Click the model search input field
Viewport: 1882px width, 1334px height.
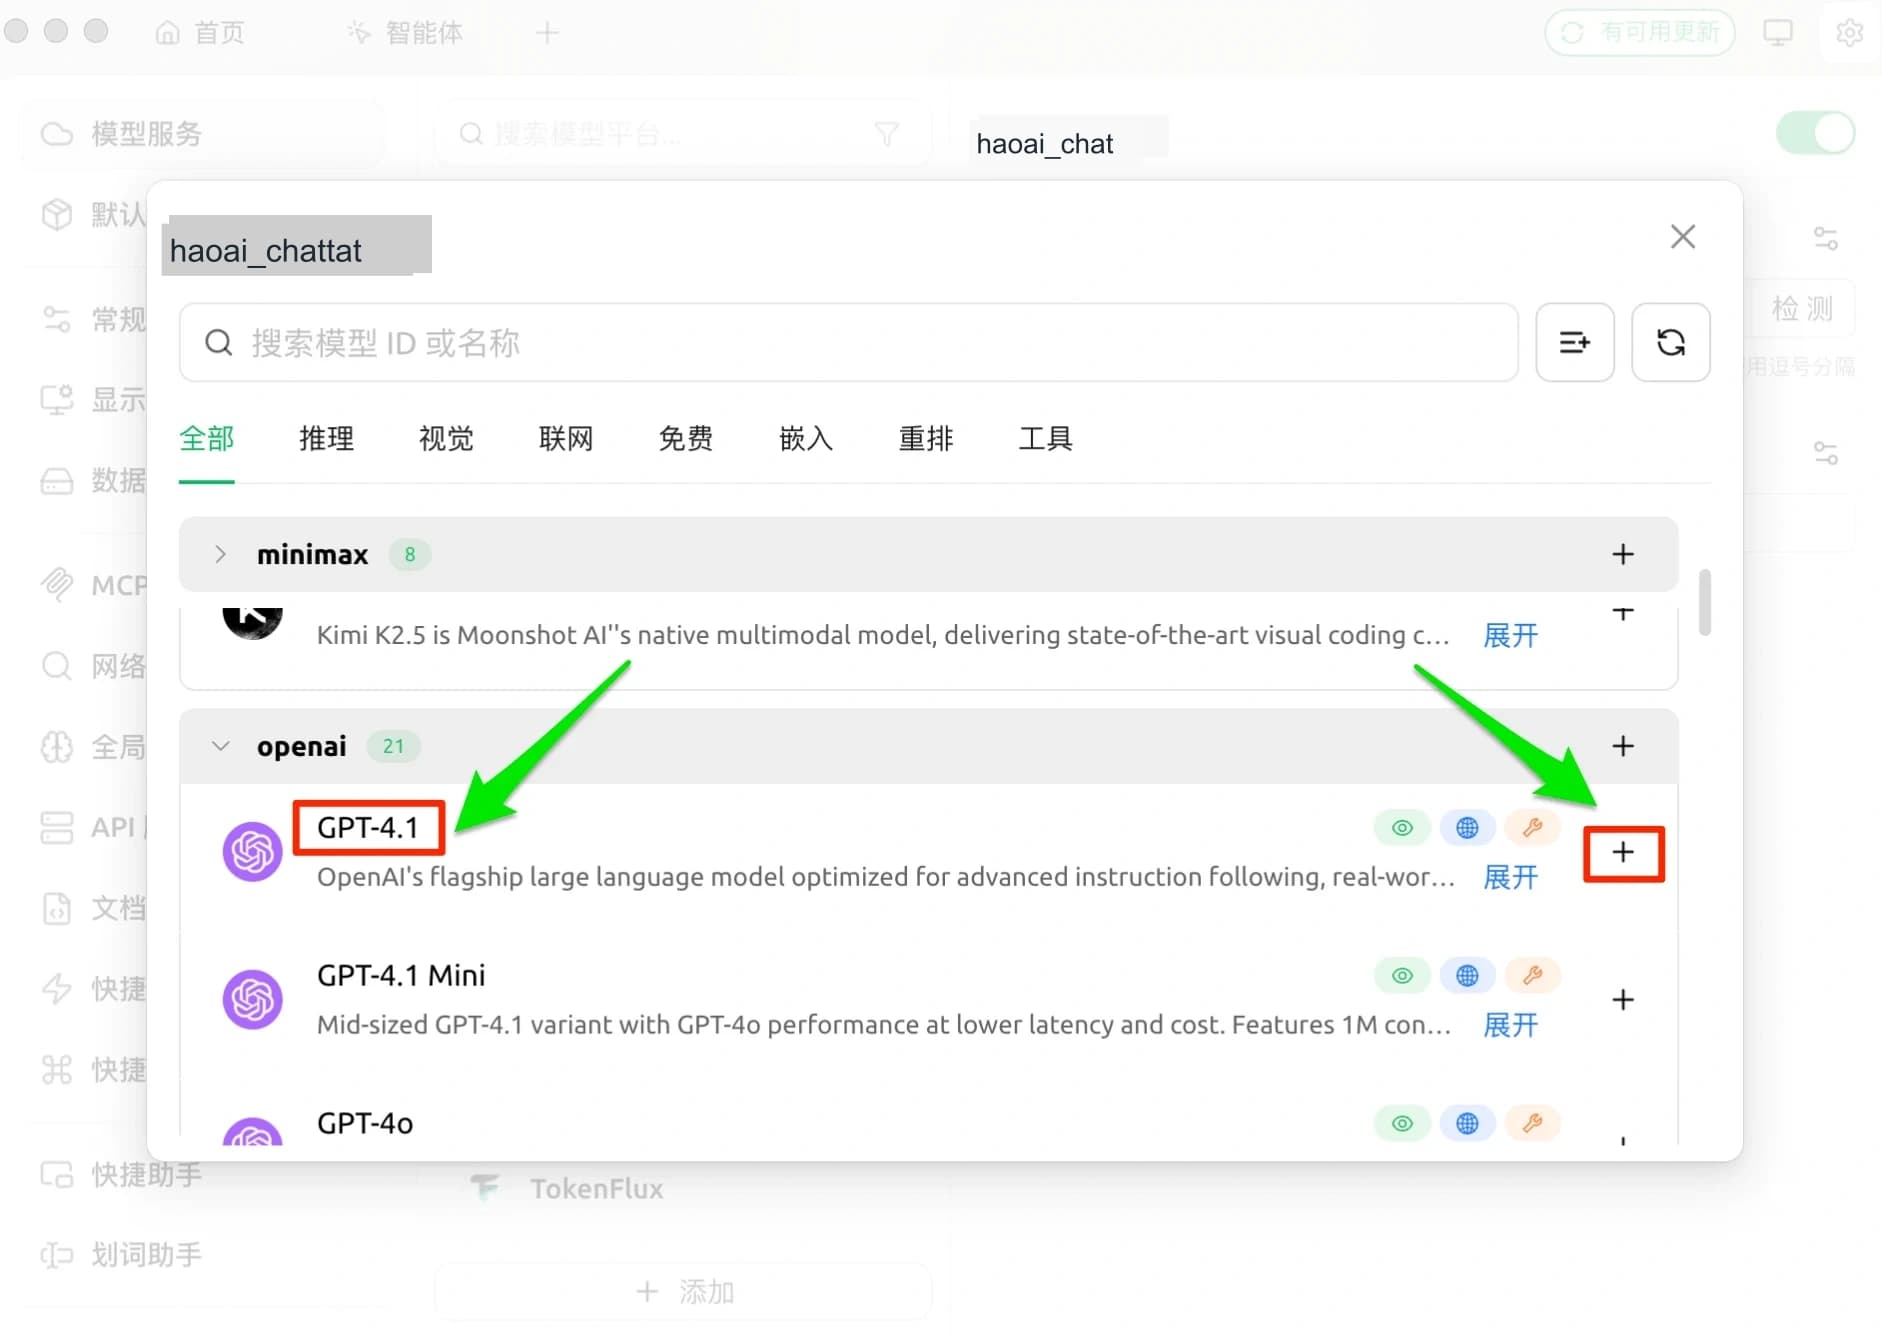[x=849, y=343]
